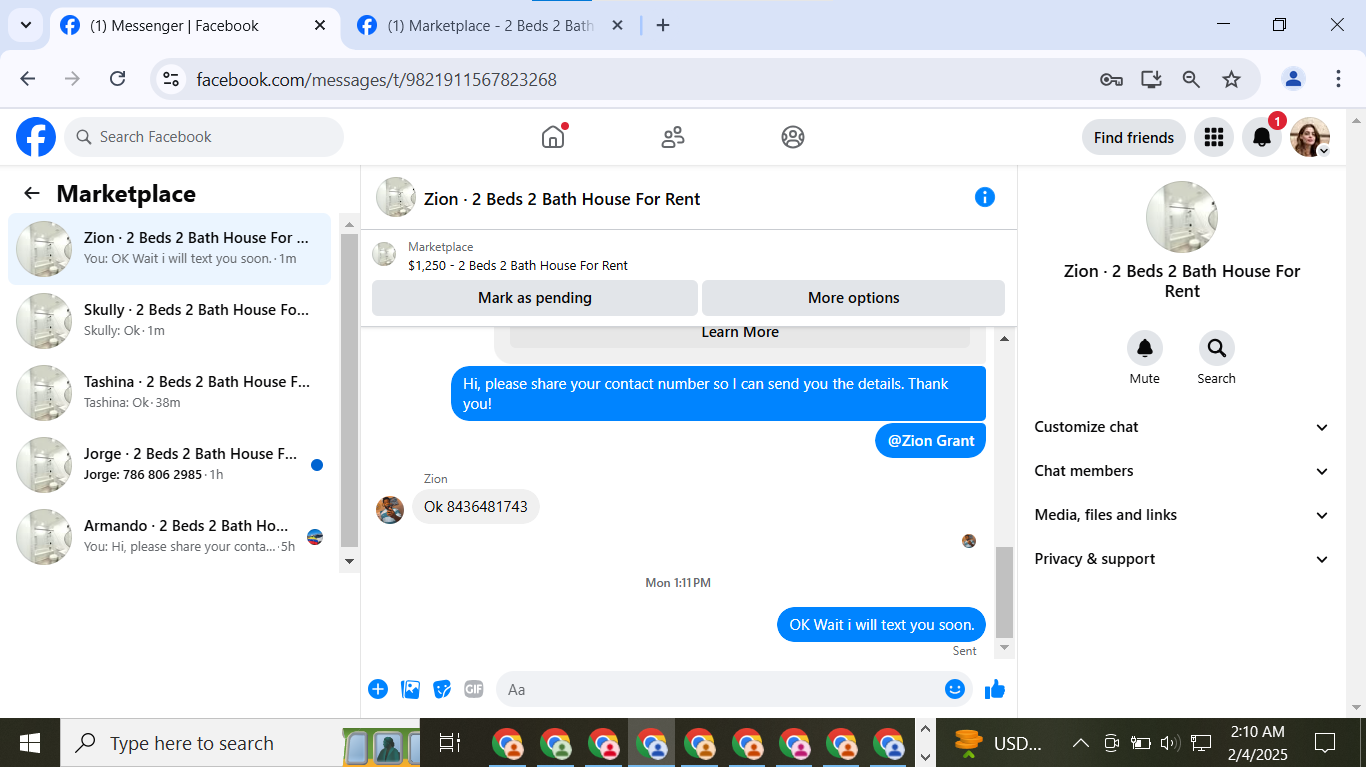Click the Mark as pending button
The width and height of the screenshot is (1366, 767).
pos(535,298)
